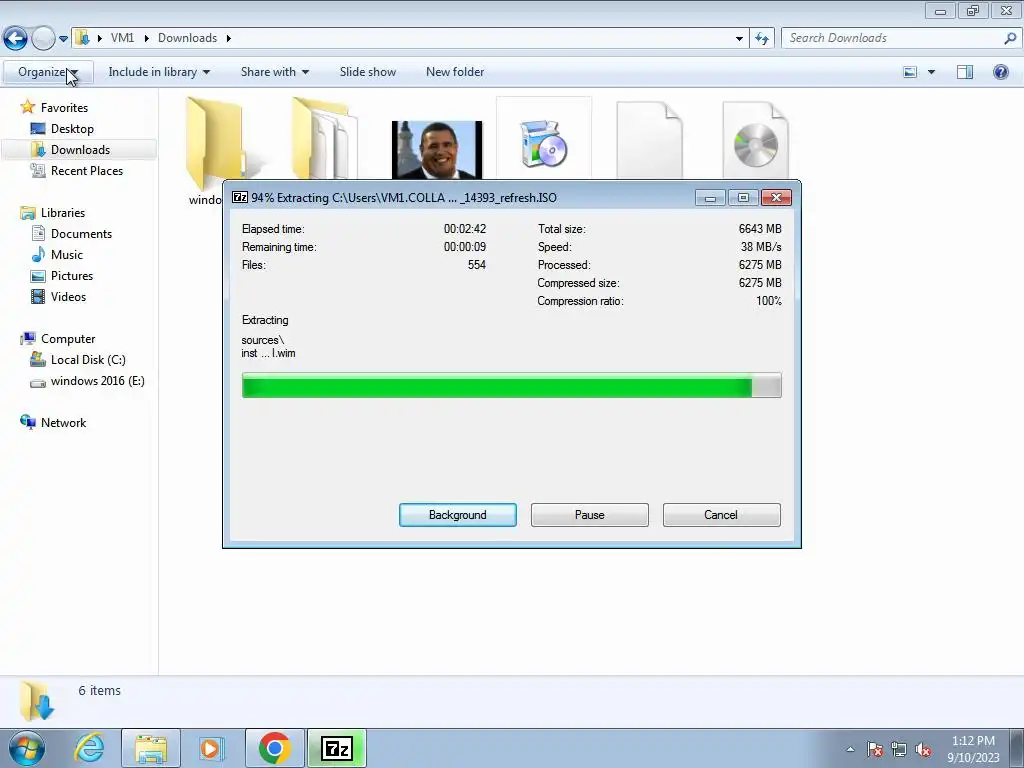Select the software installer disc icon
Viewport: 1024px width, 768px height.
(543, 144)
